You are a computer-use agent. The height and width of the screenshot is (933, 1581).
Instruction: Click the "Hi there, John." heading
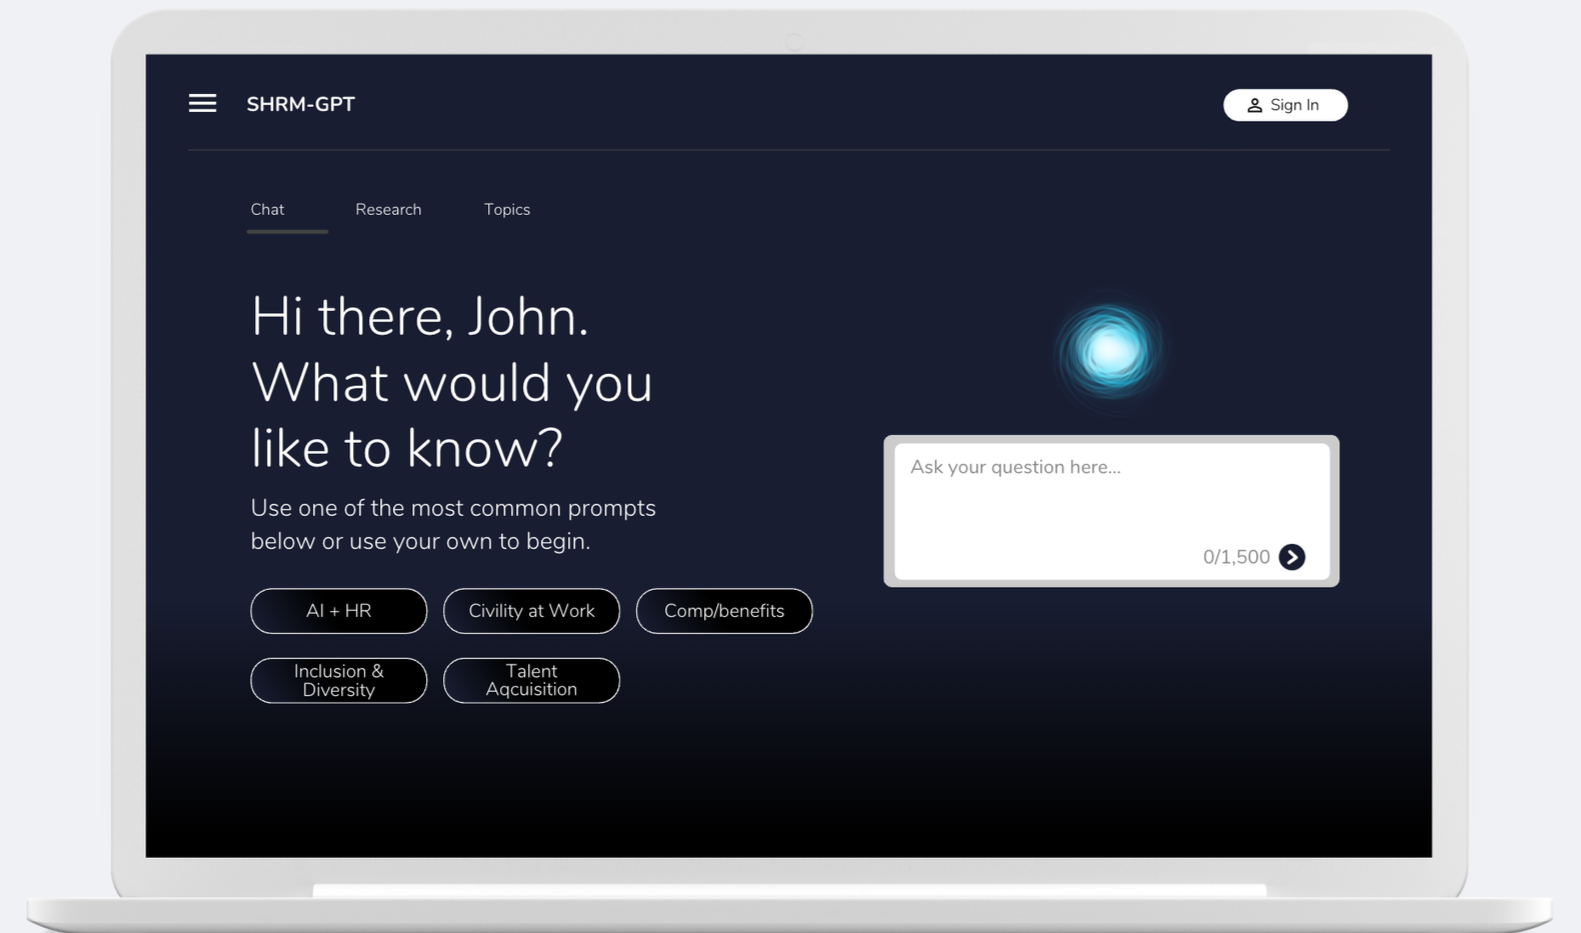[x=419, y=317]
